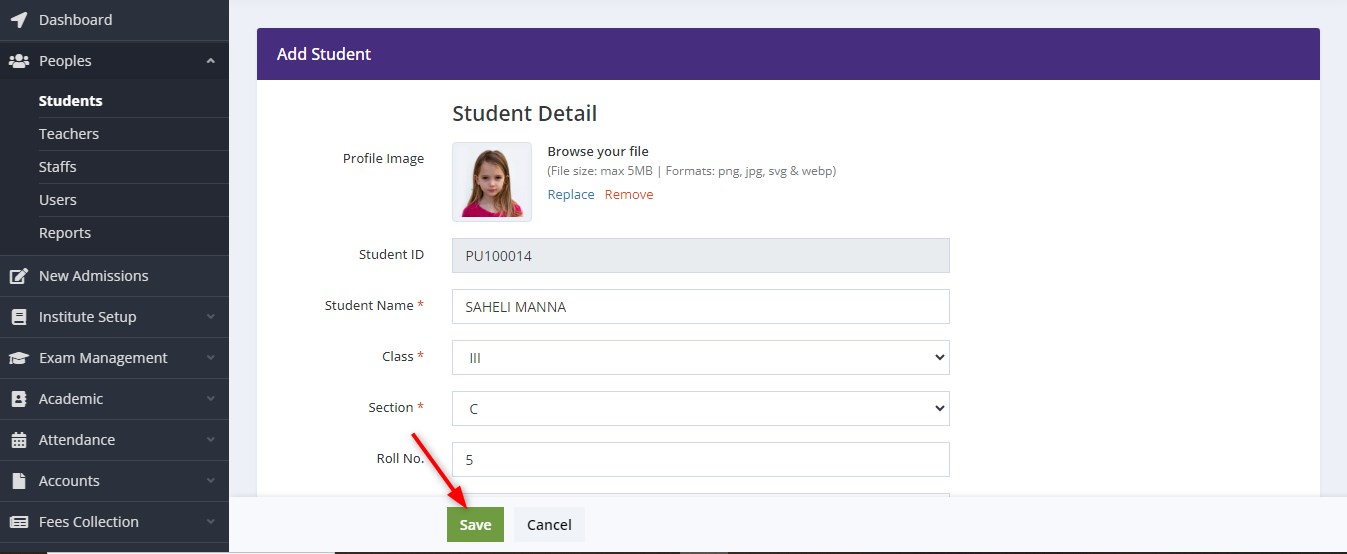Click the Fees Collection icon

click(18, 522)
